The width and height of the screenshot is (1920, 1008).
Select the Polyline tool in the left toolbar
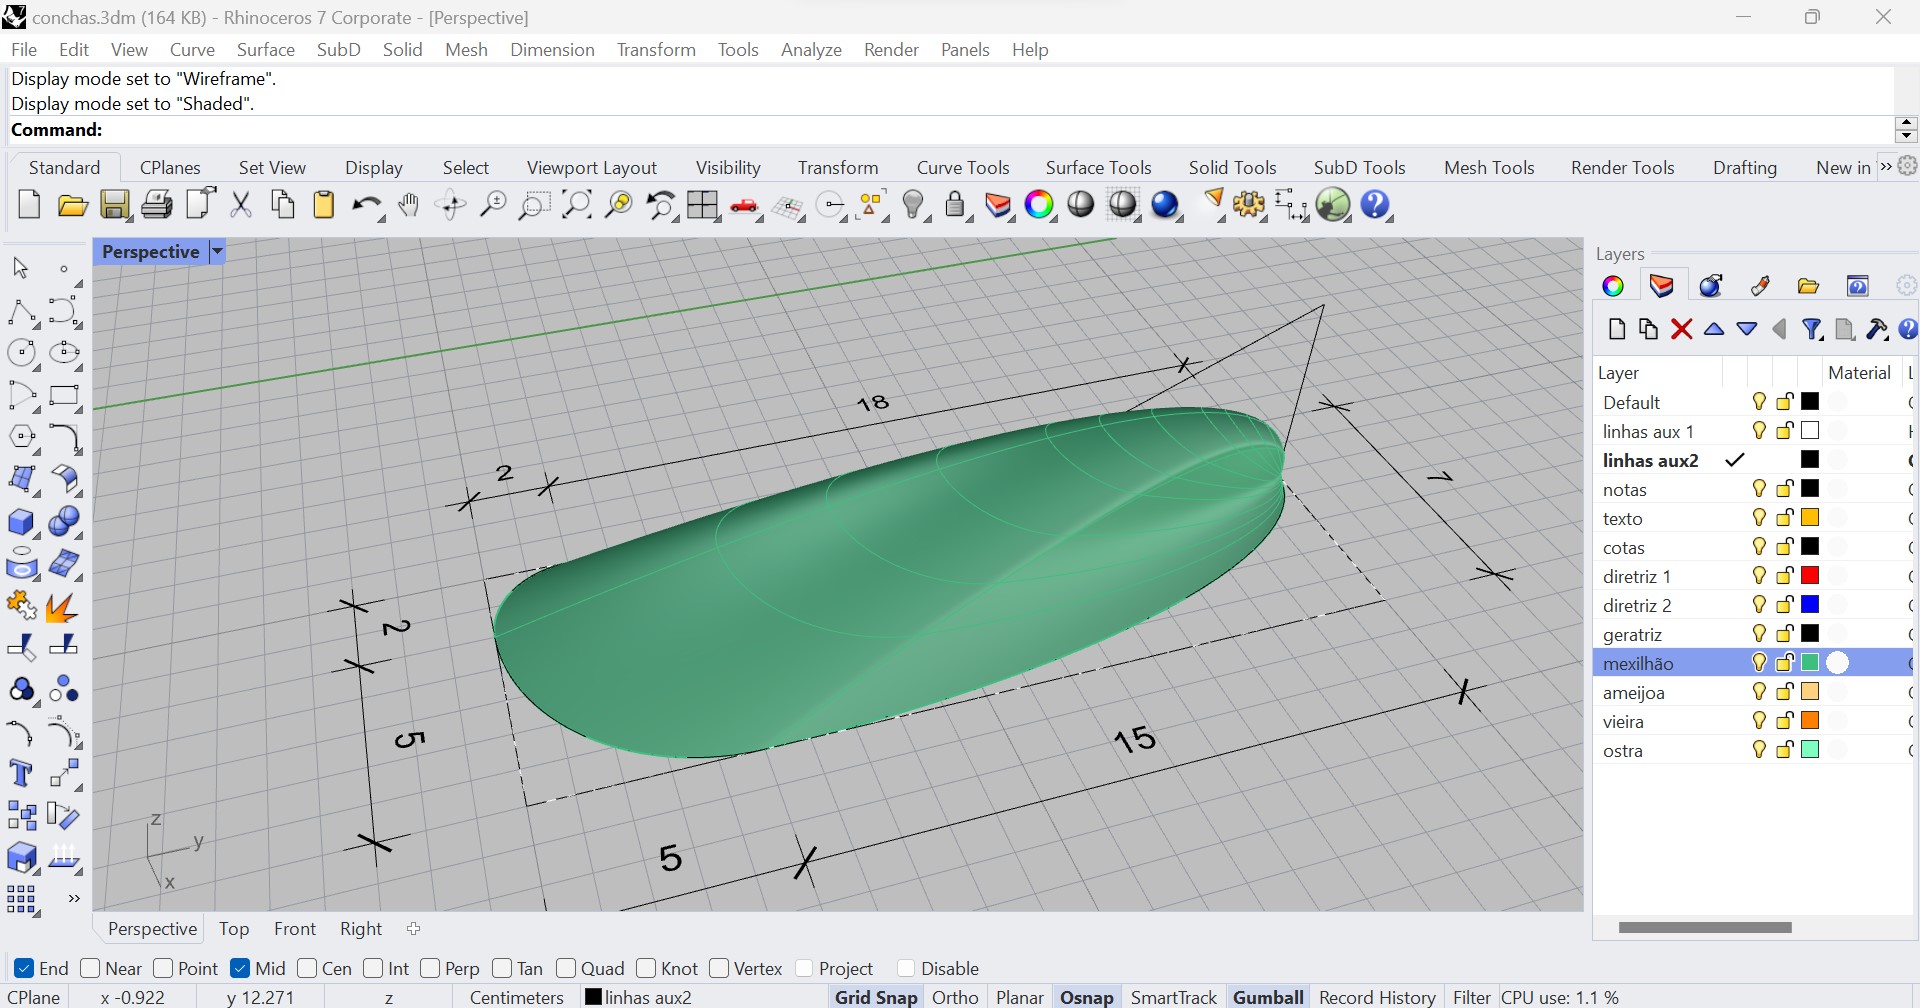(21, 312)
